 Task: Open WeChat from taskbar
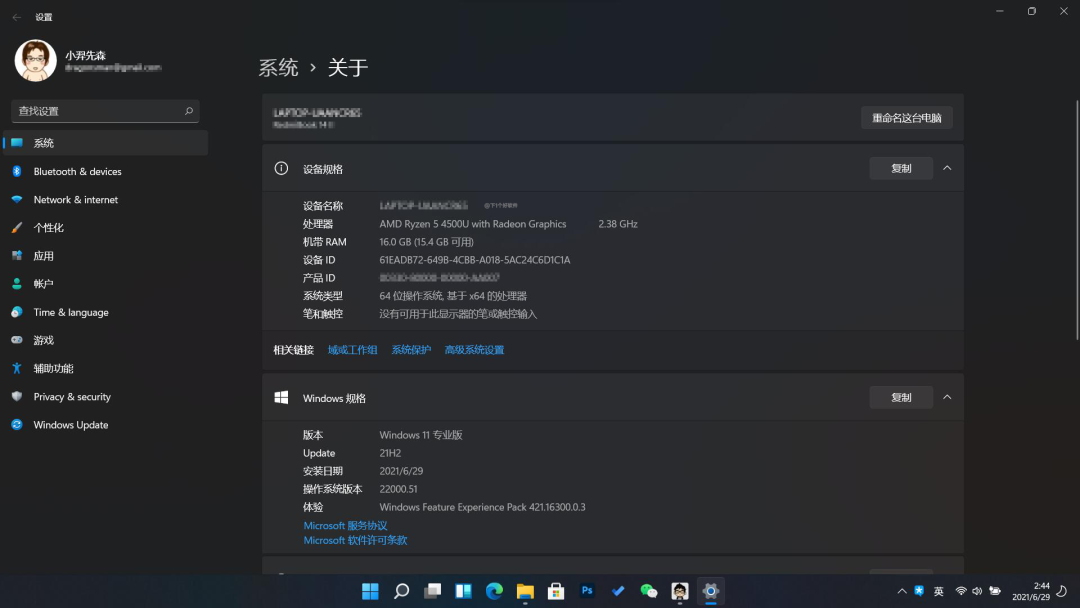pos(649,591)
